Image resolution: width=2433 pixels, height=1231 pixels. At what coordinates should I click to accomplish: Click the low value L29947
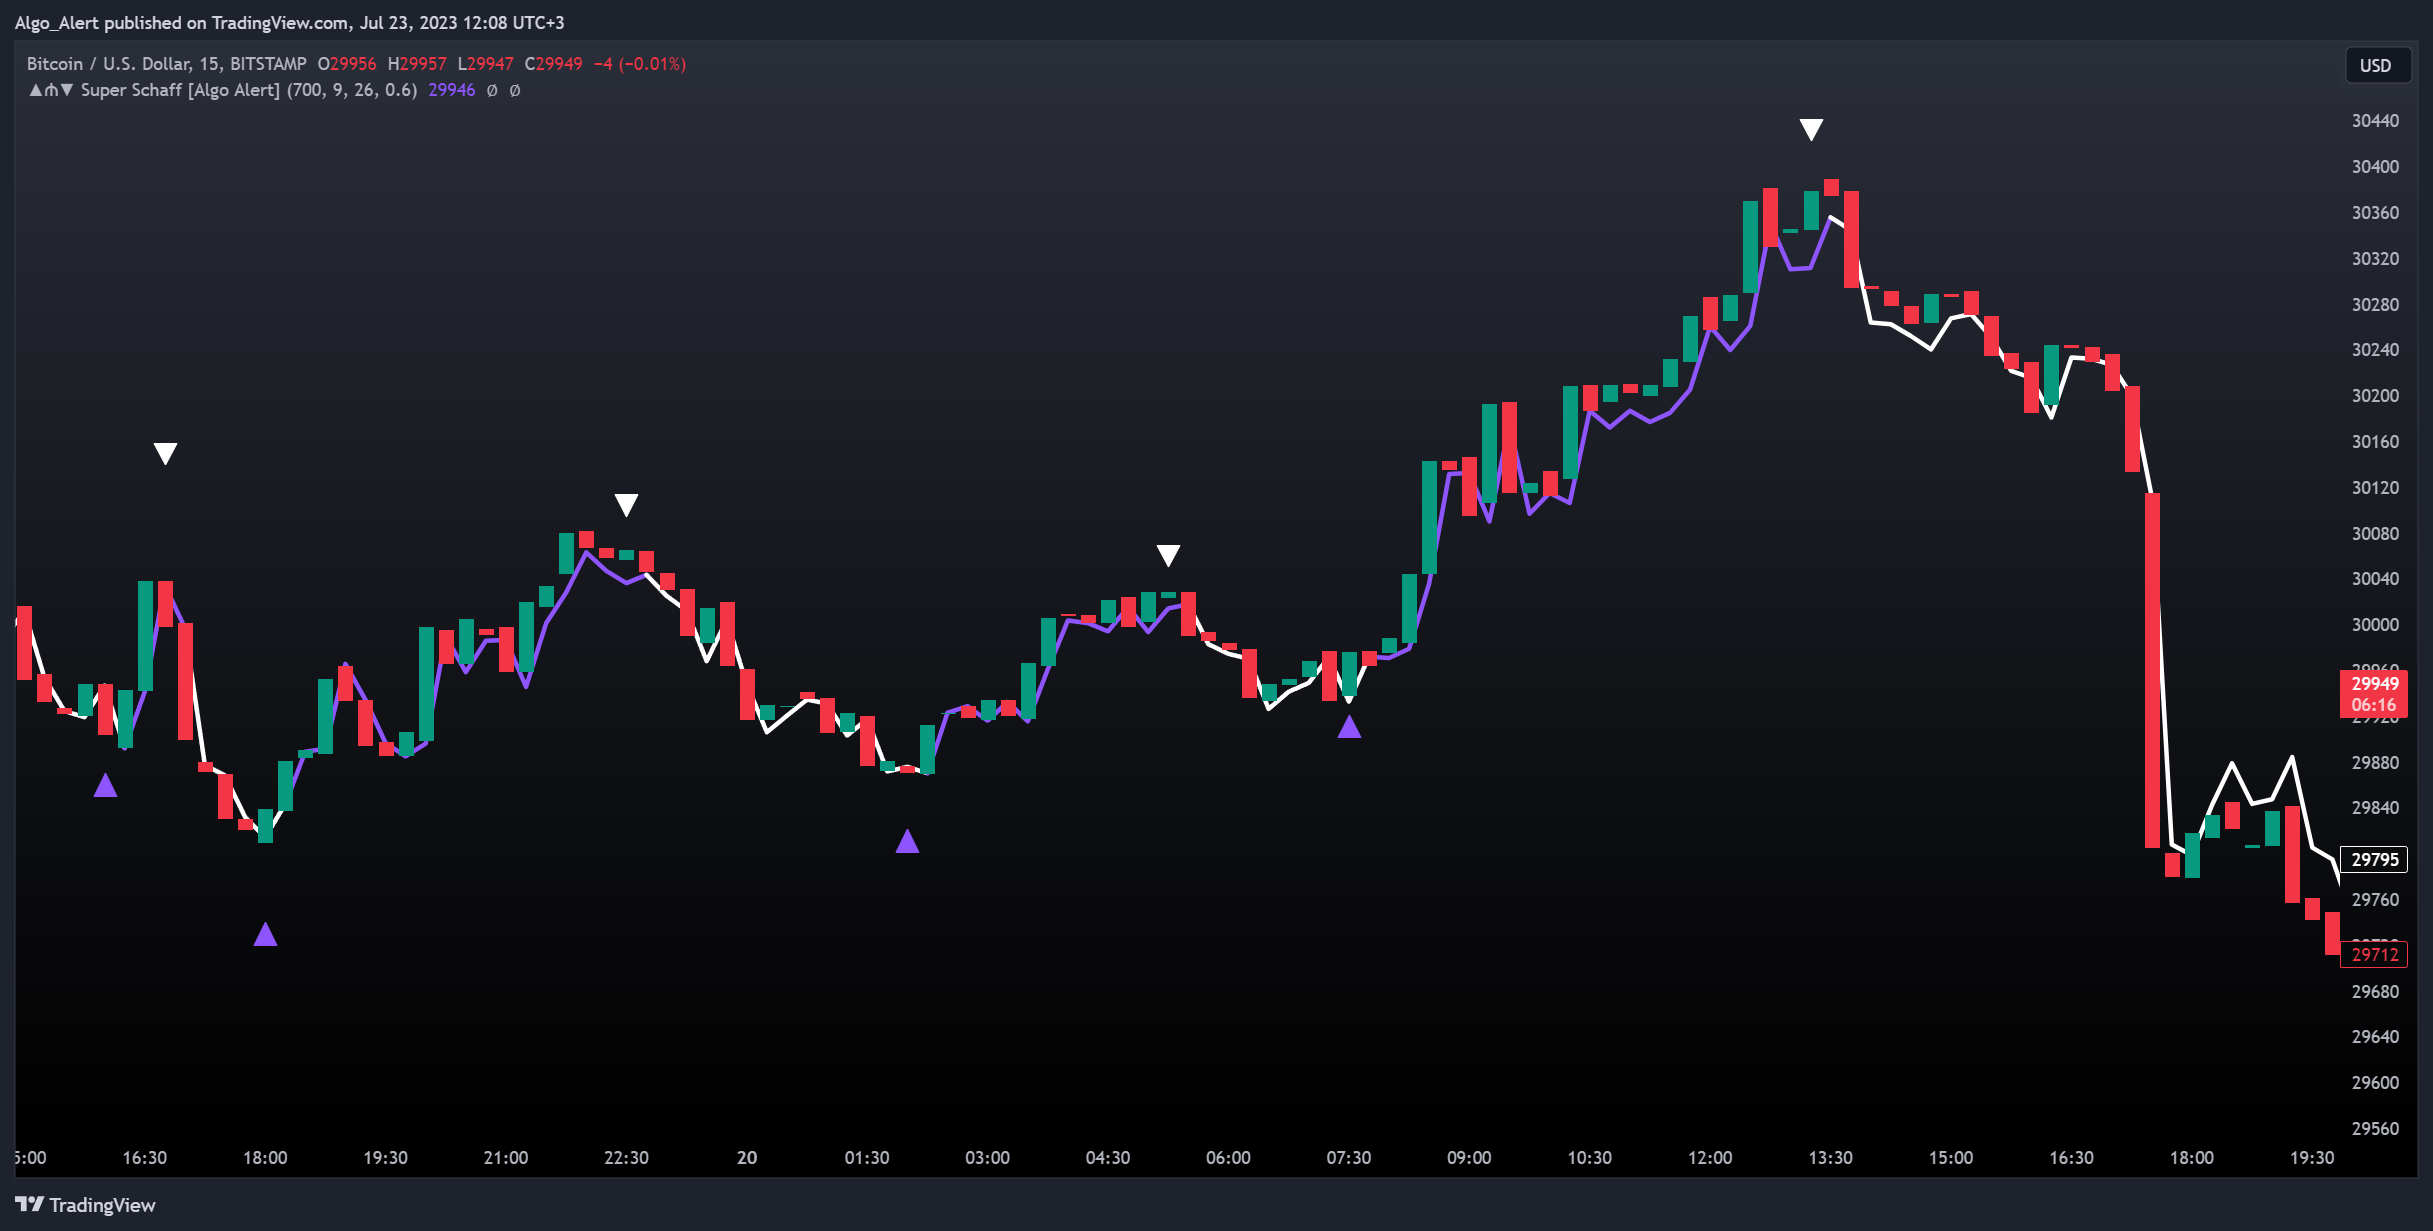pos(485,64)
